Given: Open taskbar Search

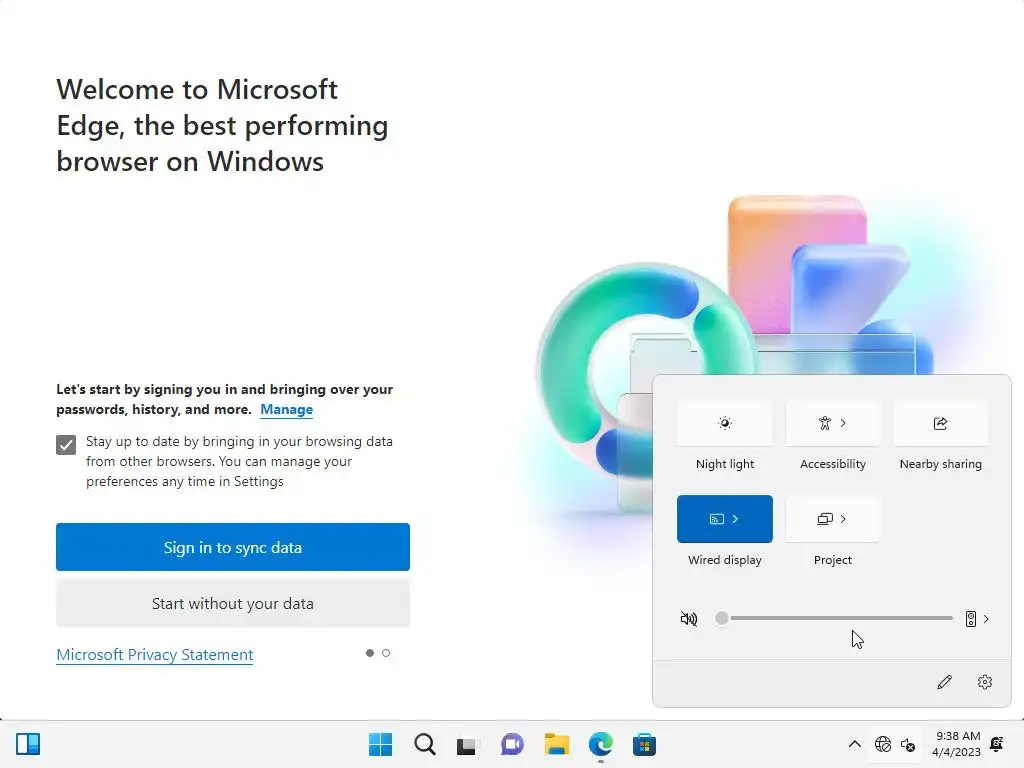Looking at the screenshot, I should click(x=424, y=744).
